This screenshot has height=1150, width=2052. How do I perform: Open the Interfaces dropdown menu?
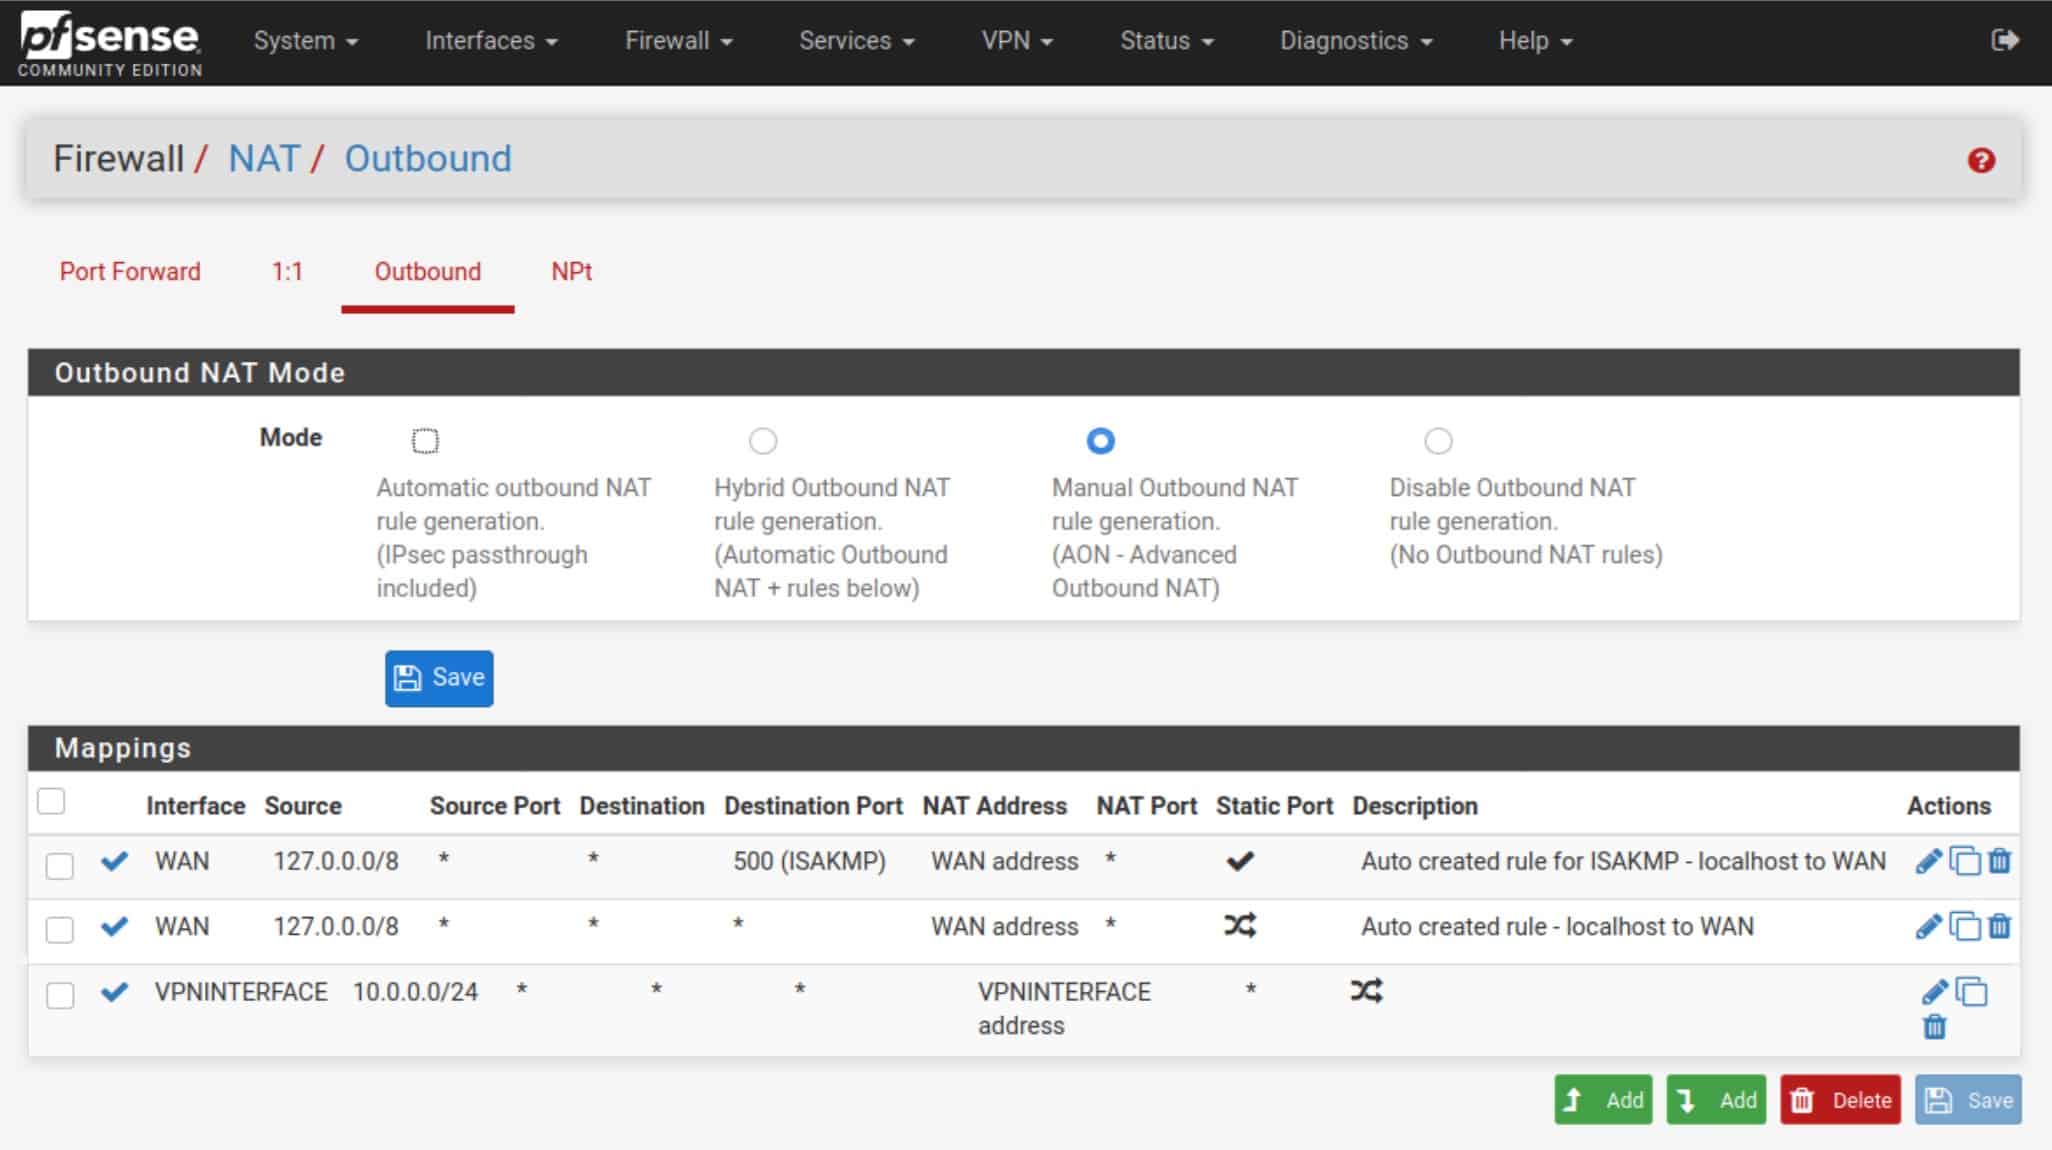point(491,41)
